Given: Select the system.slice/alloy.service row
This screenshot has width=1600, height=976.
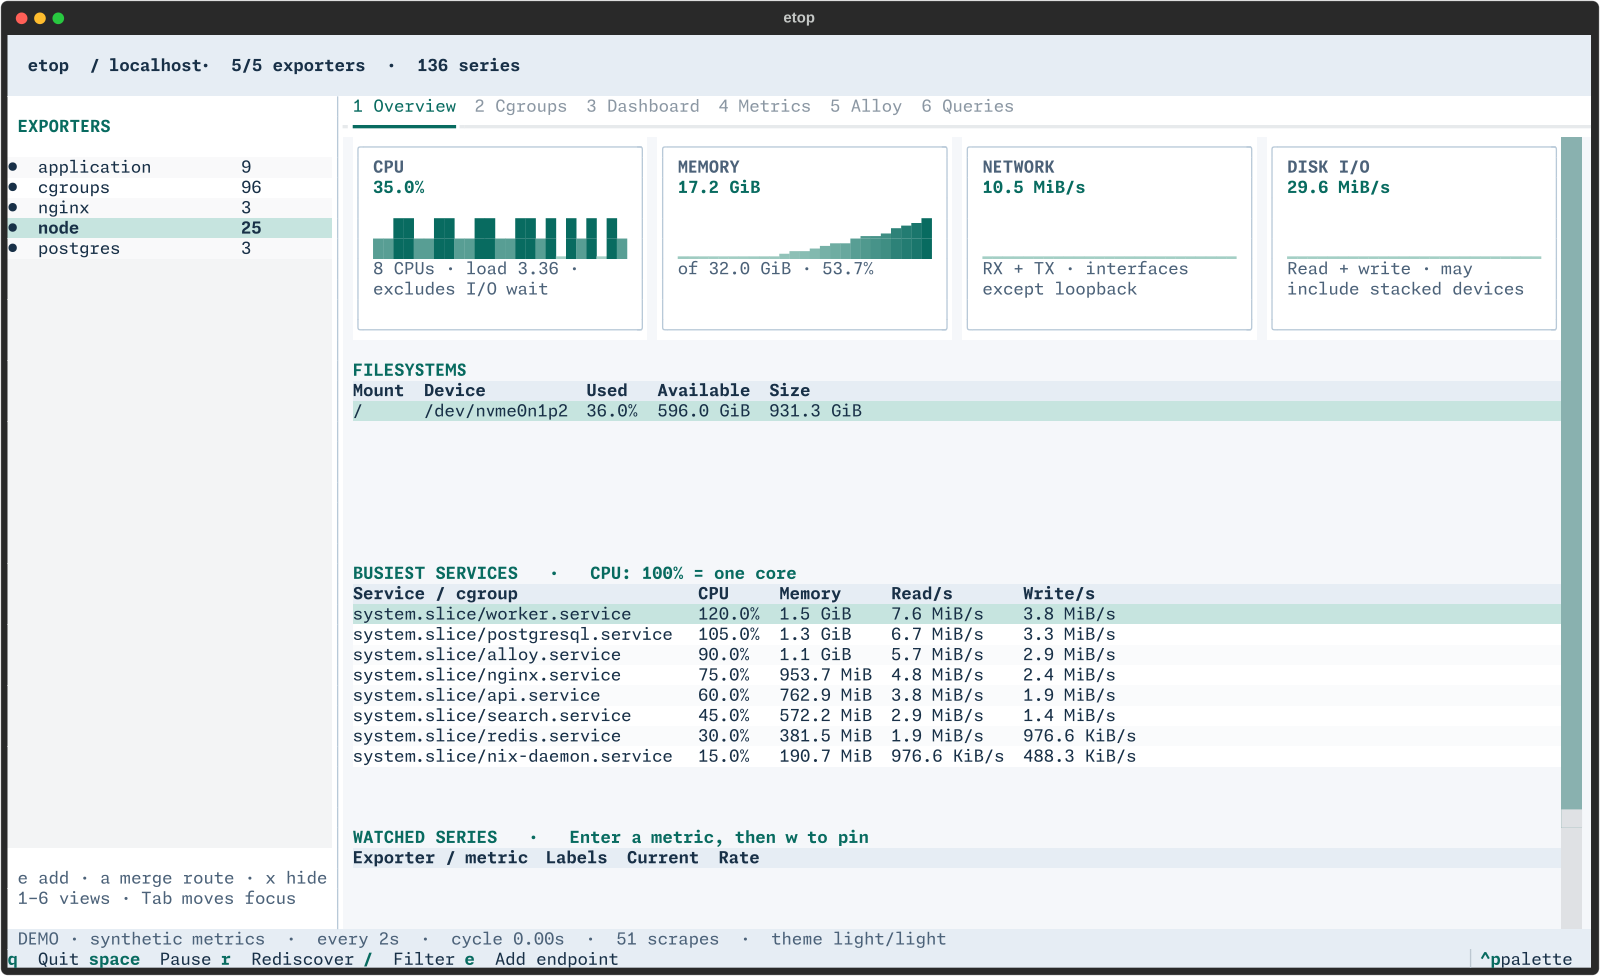Looking at the screenshot, I should [956, 655].
